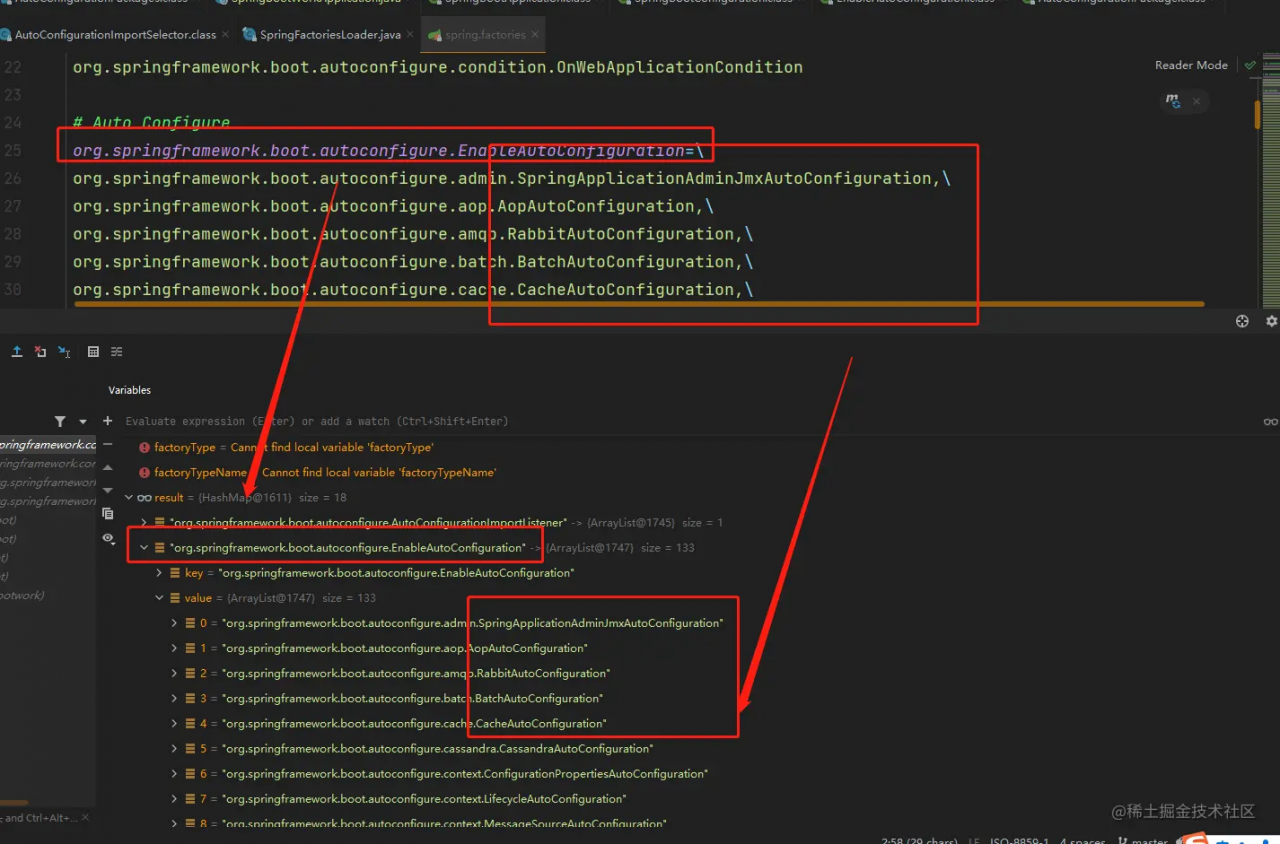Open the gear settings icon in panel header

[1271, 322]
